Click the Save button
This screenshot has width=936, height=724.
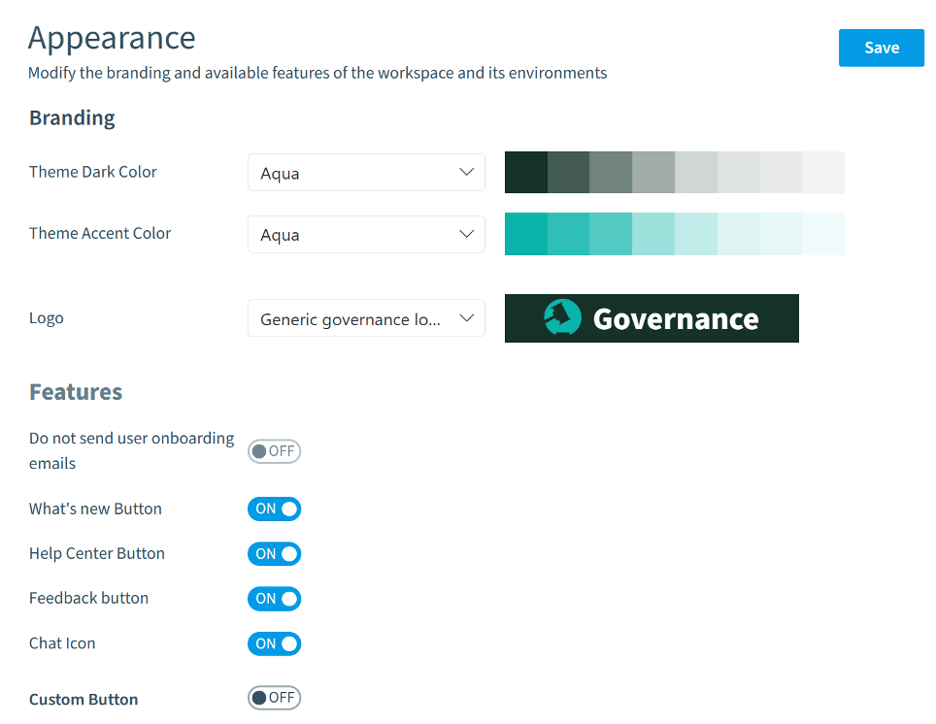[881, 47]
